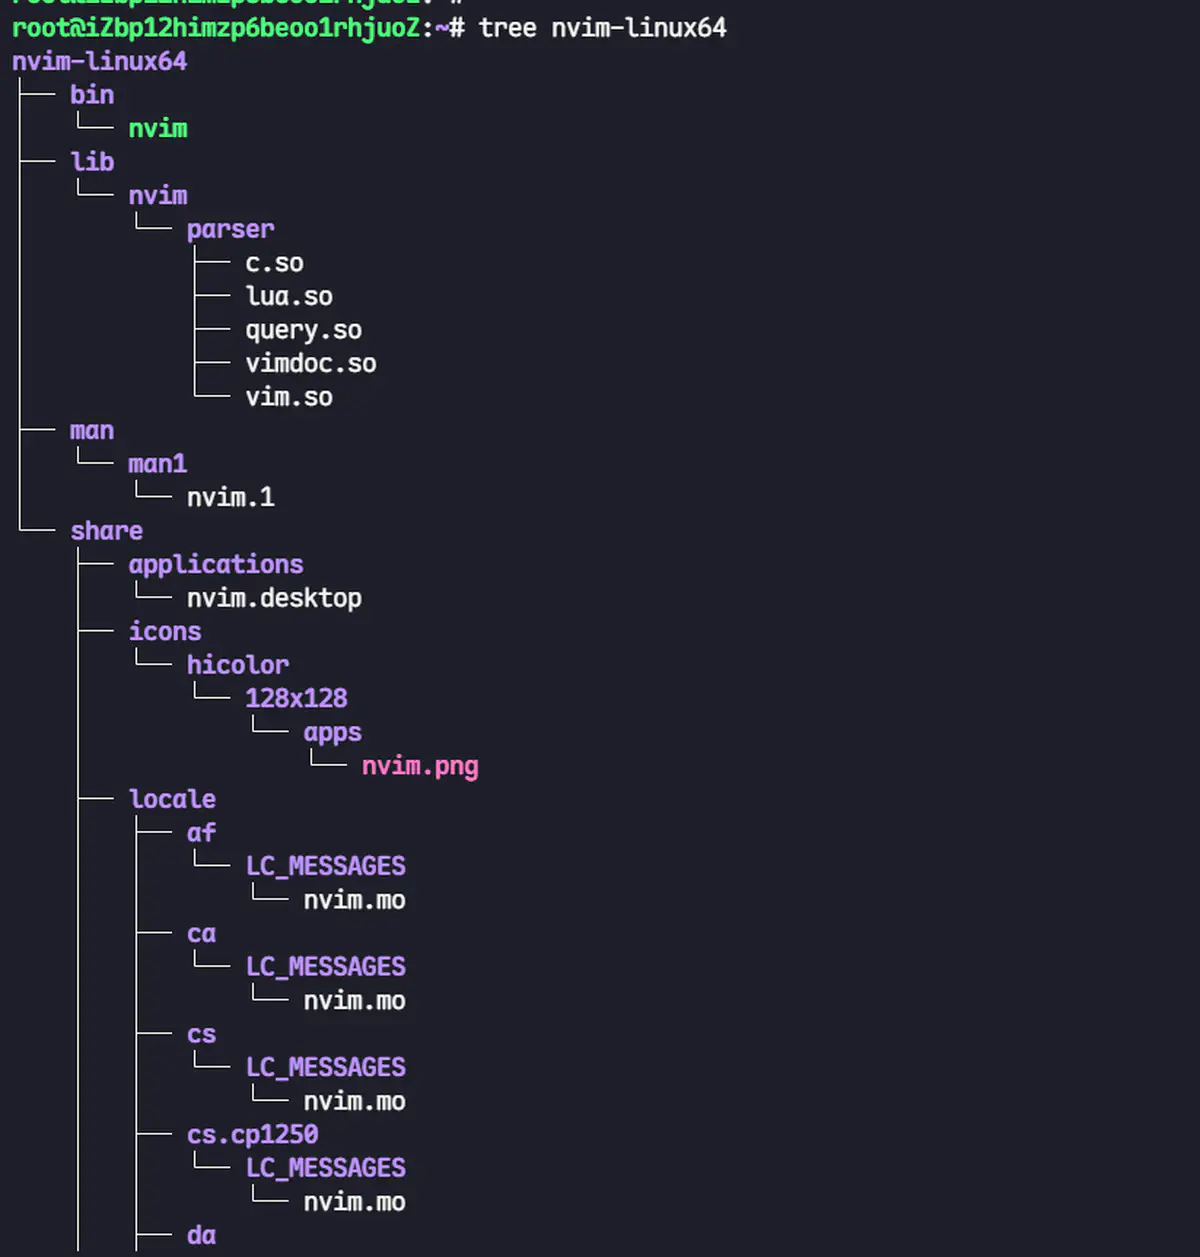The width and height of the screenshot is (1200, 1257).
Task: Click 'nvim.mo' inside the cs locale
Action: click(x=355, y=1102)
